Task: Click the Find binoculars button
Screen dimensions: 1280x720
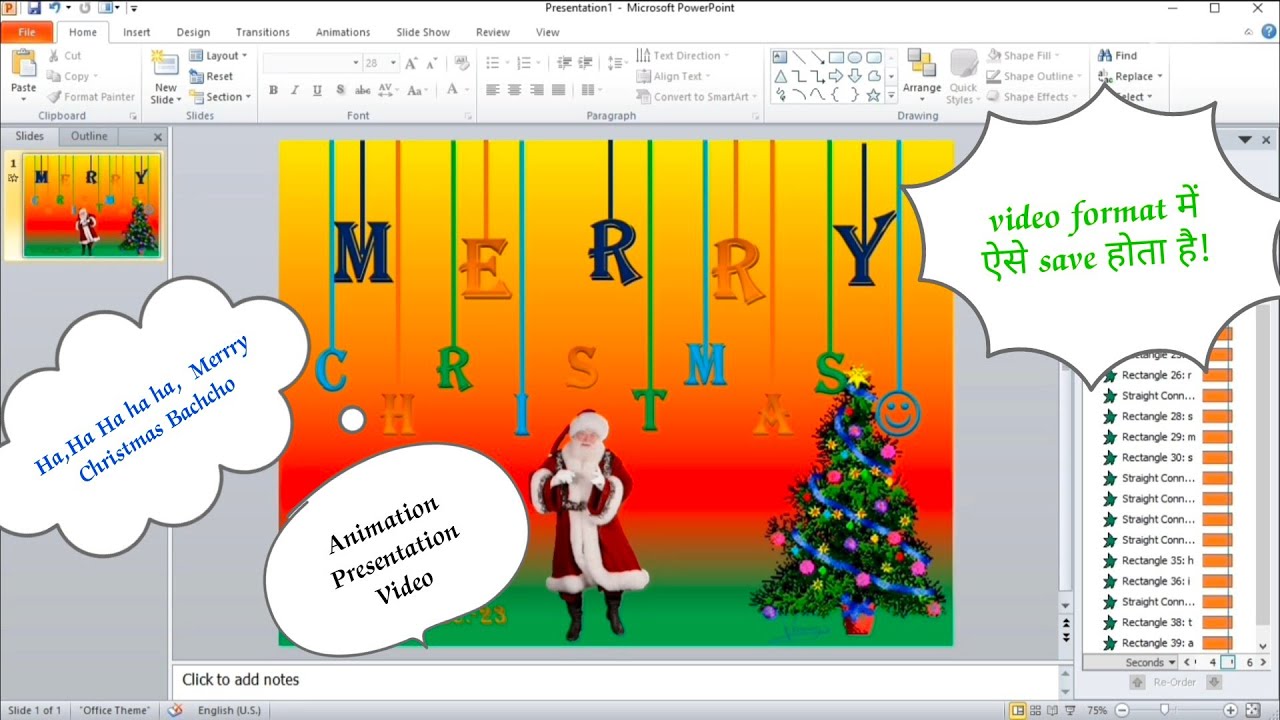Action: click(x=1118, y=56)
